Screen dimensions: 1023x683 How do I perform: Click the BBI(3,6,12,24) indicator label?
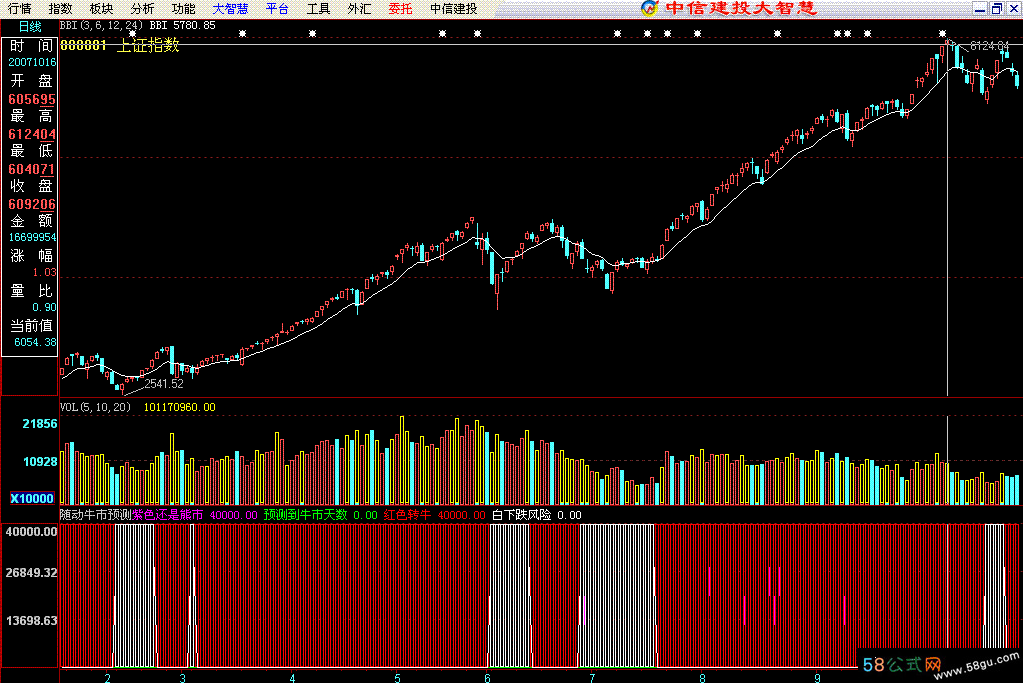point(101,25)
